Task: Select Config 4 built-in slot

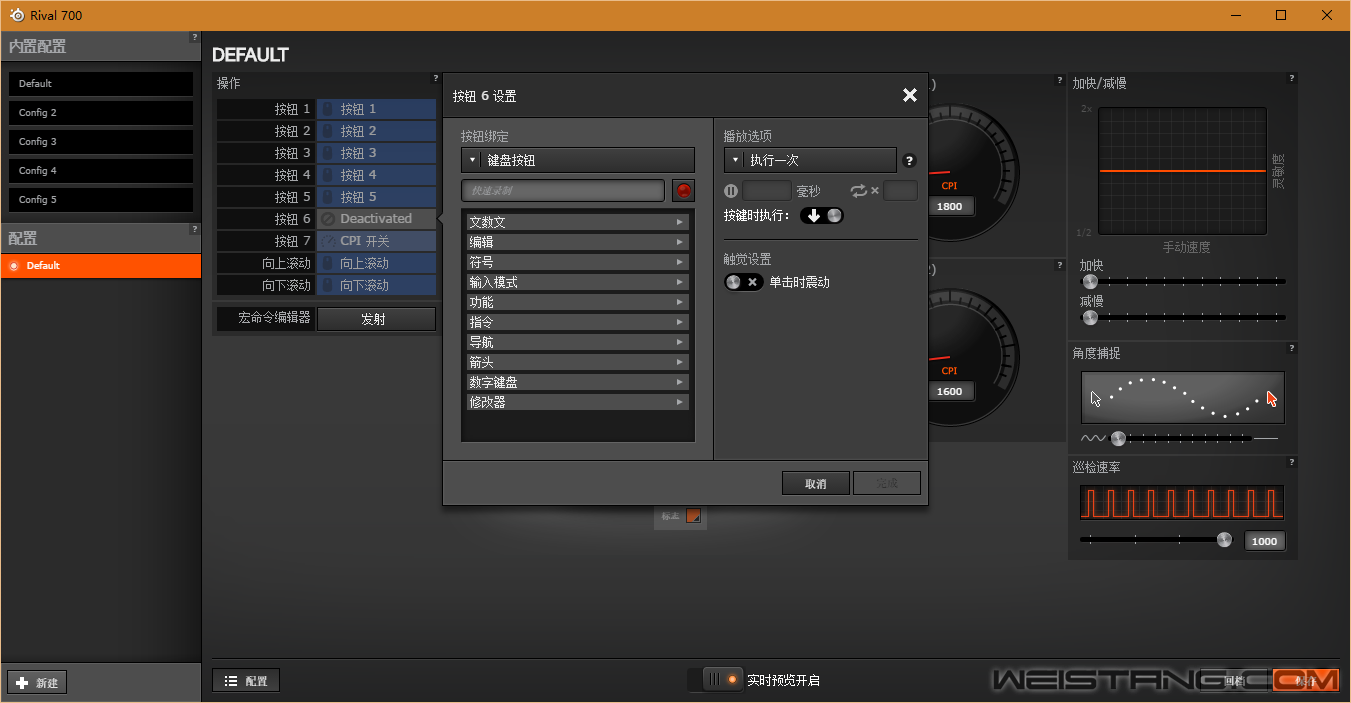Action: (x=101, y=171)
